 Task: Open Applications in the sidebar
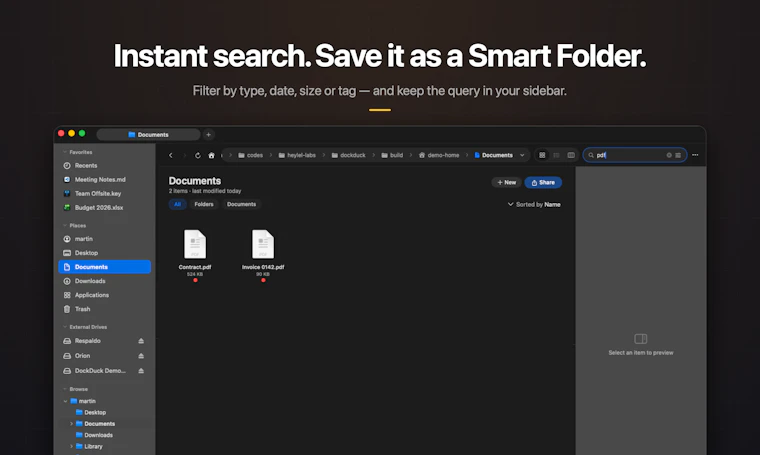pos(105,295)
